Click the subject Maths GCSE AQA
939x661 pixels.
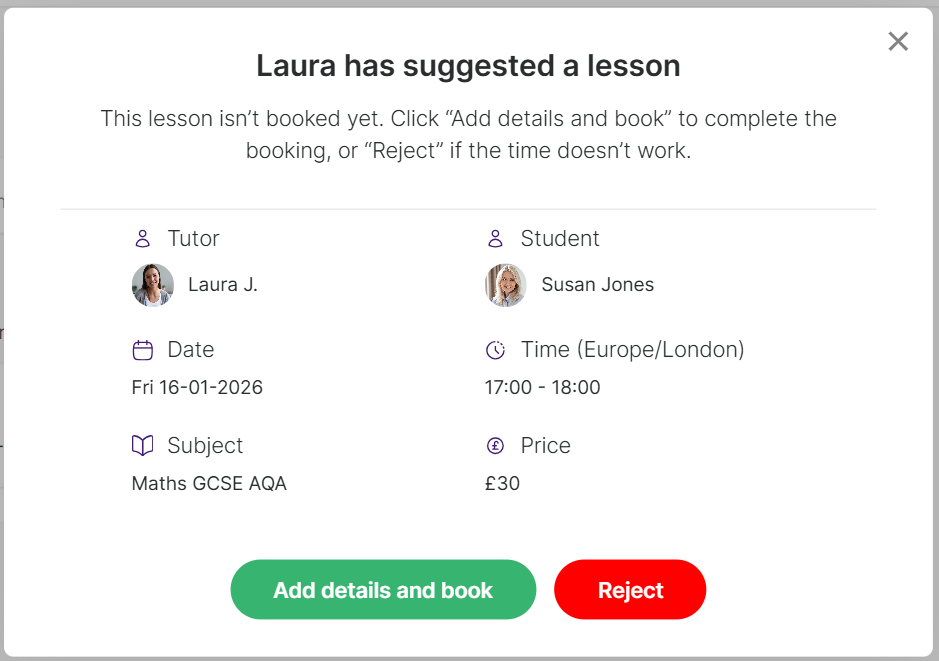pos(209,484)
